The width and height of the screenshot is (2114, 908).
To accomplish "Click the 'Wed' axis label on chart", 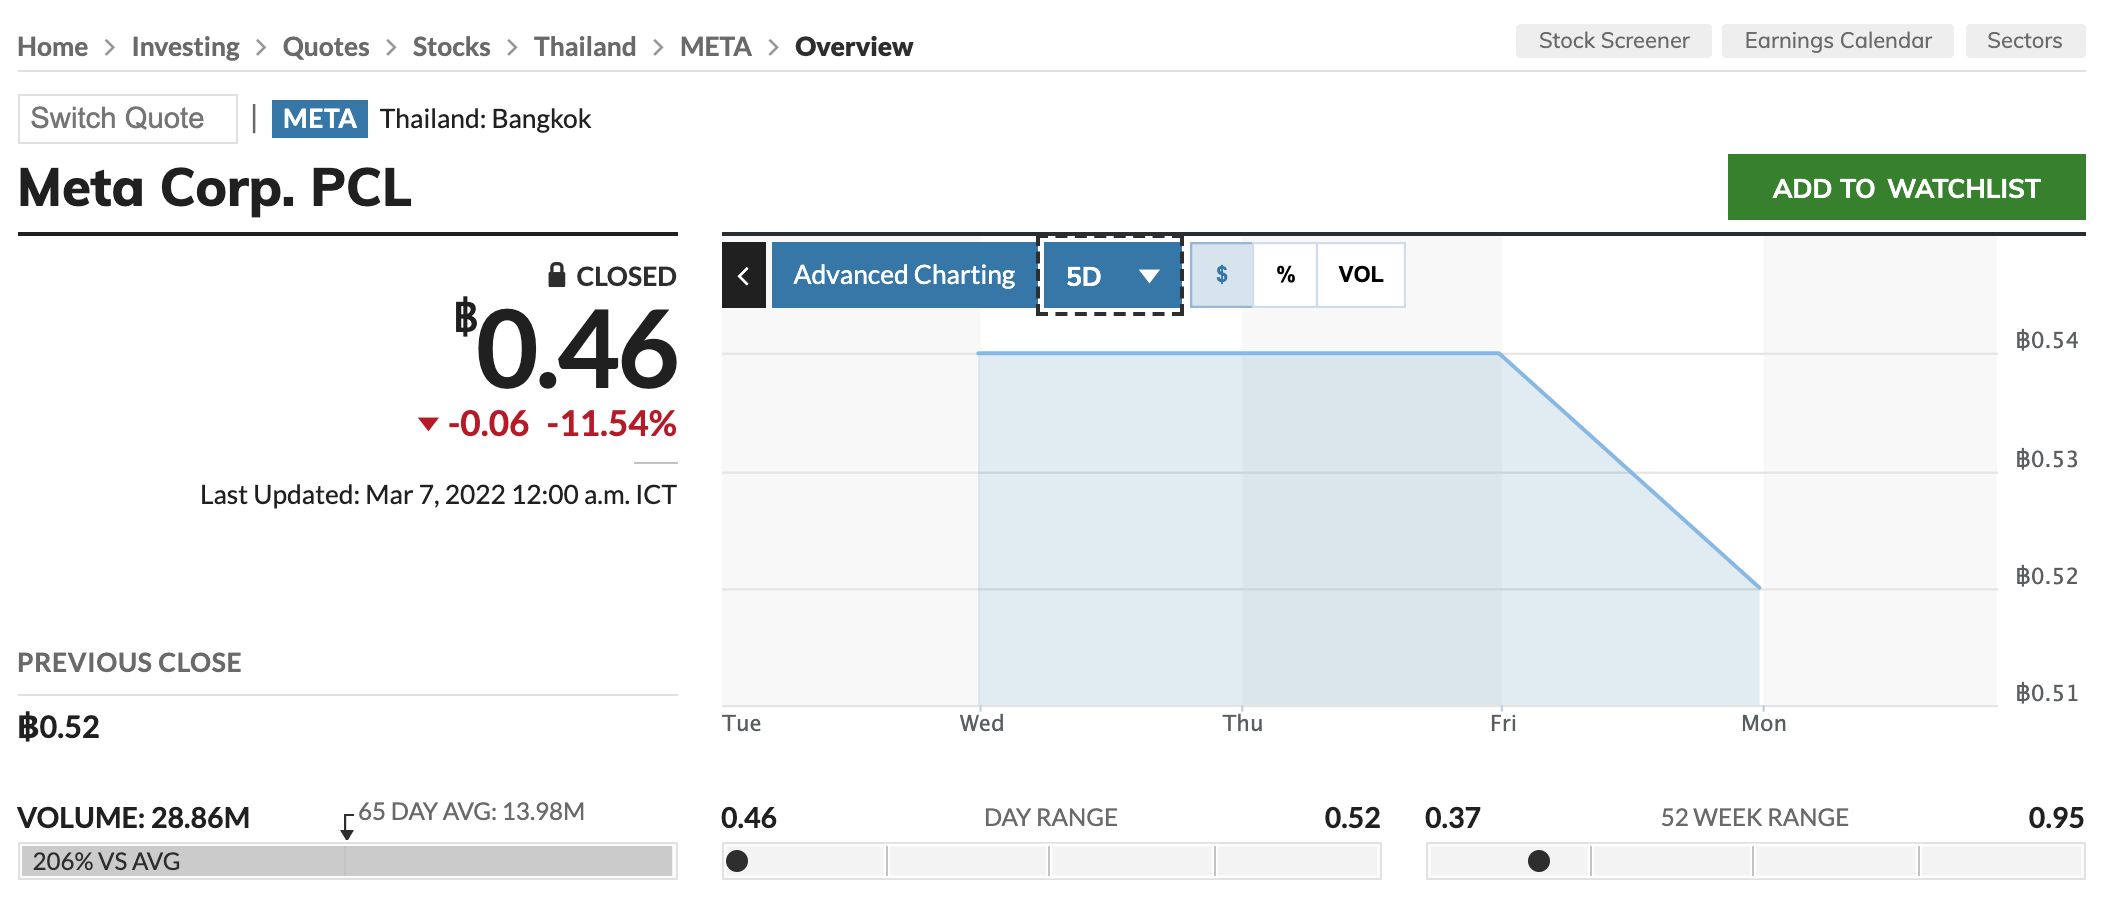I will [x=982, y=723].
